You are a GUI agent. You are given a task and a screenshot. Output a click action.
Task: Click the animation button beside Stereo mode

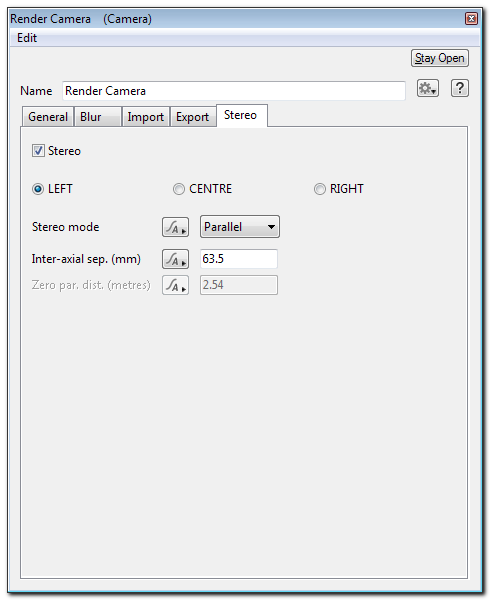[175, 227]
